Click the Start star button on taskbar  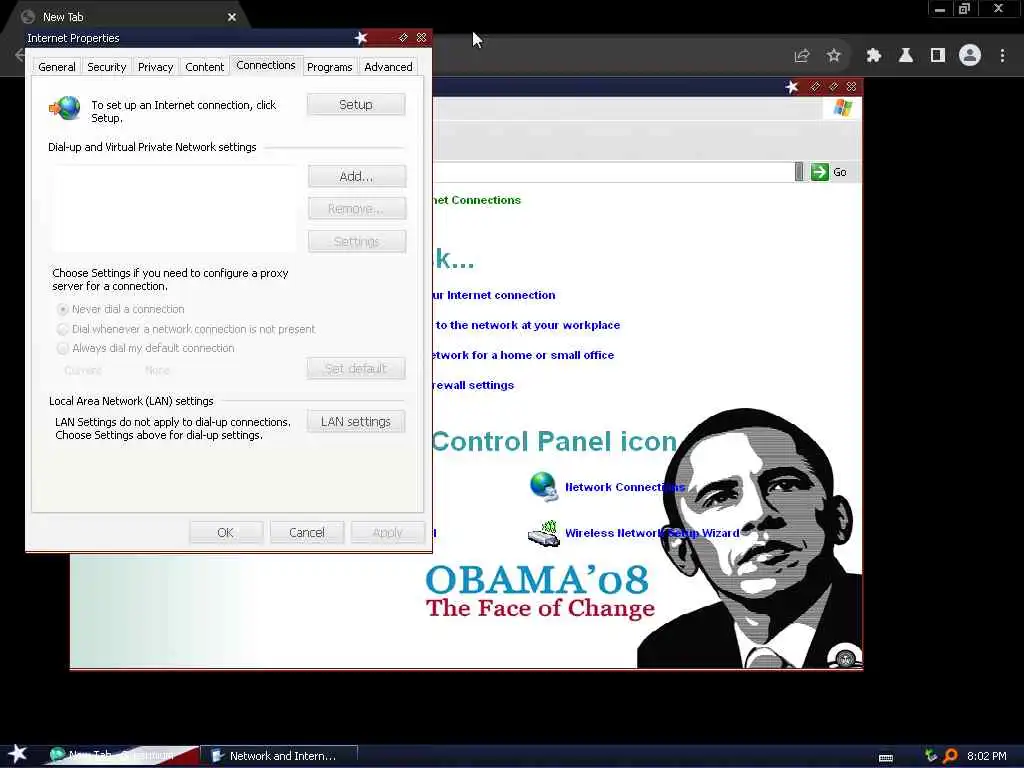18,754
